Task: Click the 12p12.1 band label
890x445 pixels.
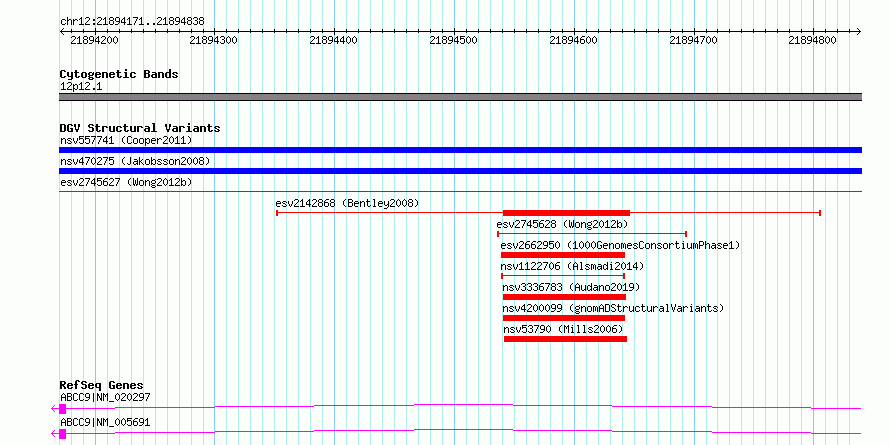Action: coord(81,87)
